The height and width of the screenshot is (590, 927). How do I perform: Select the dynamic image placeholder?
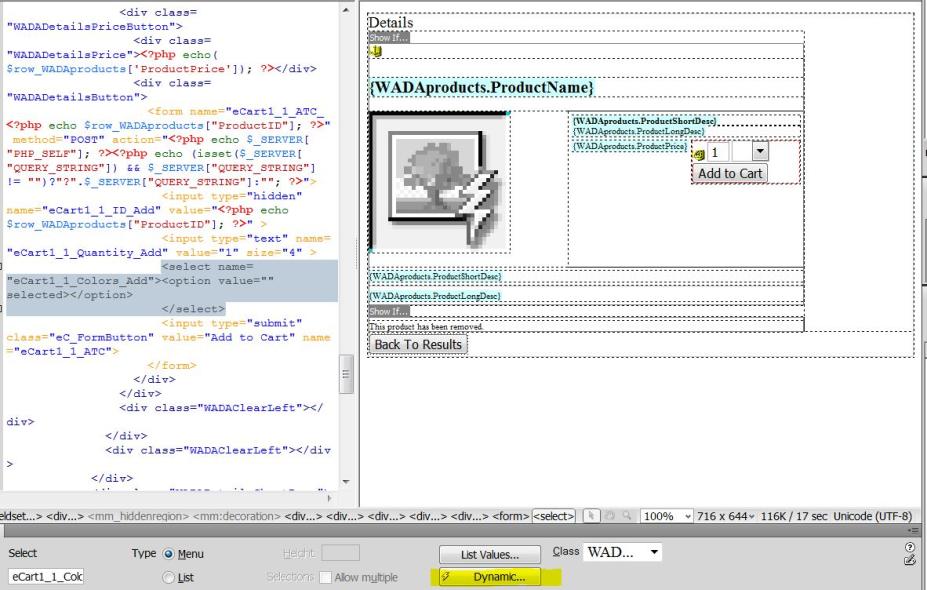[x=440, y=182]
